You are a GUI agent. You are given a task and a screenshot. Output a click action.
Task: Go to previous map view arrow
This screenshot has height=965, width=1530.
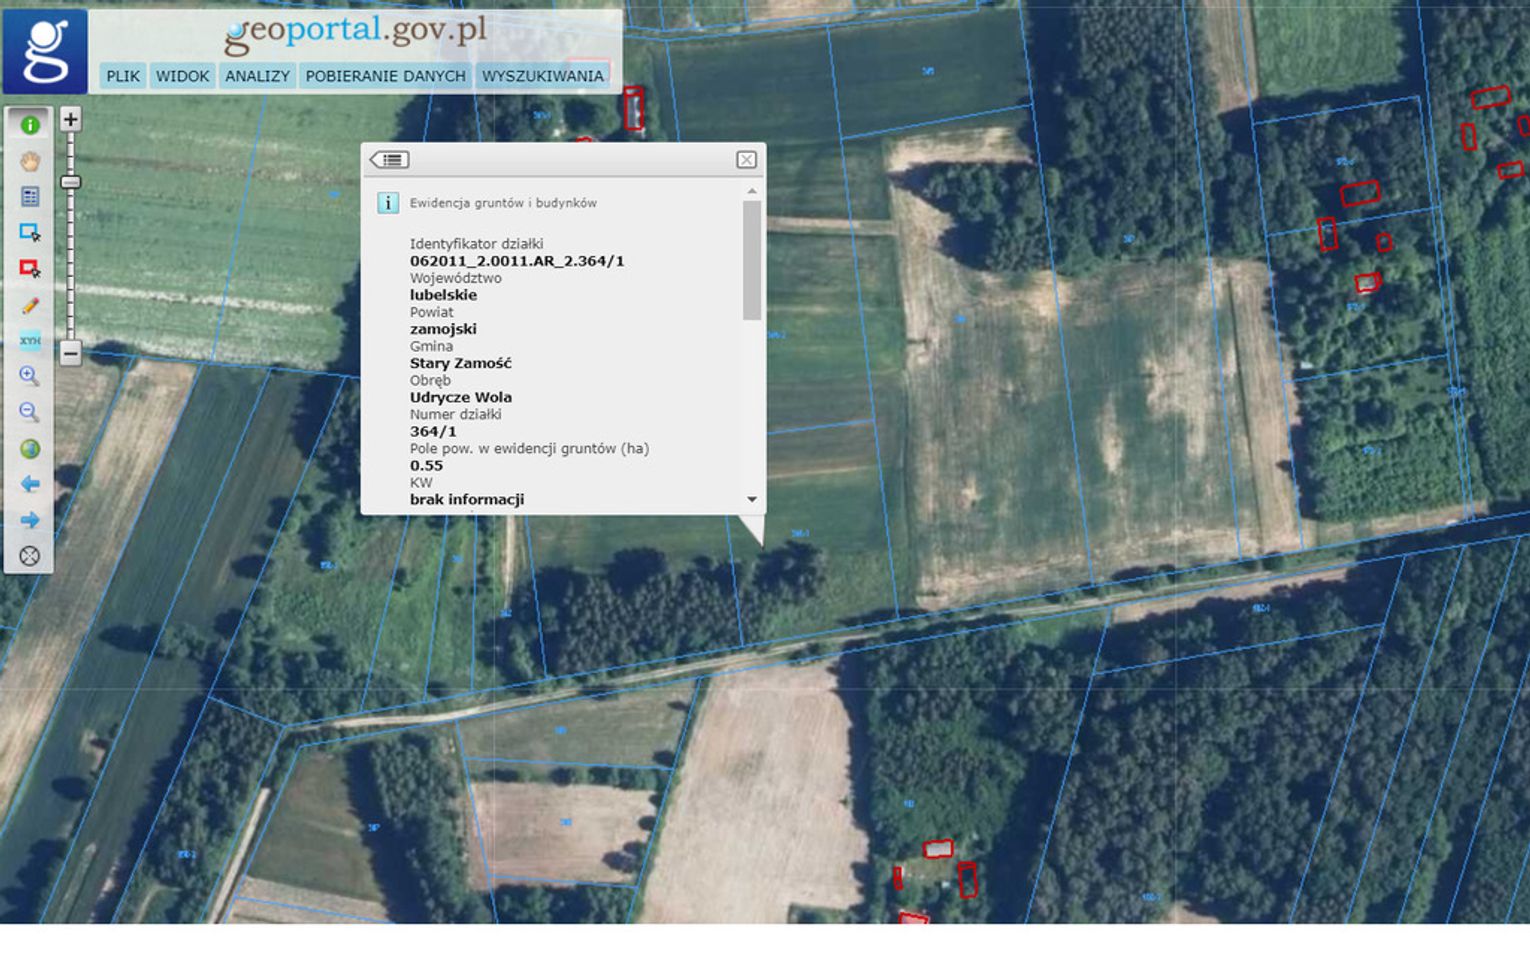(x=30, y=484)
